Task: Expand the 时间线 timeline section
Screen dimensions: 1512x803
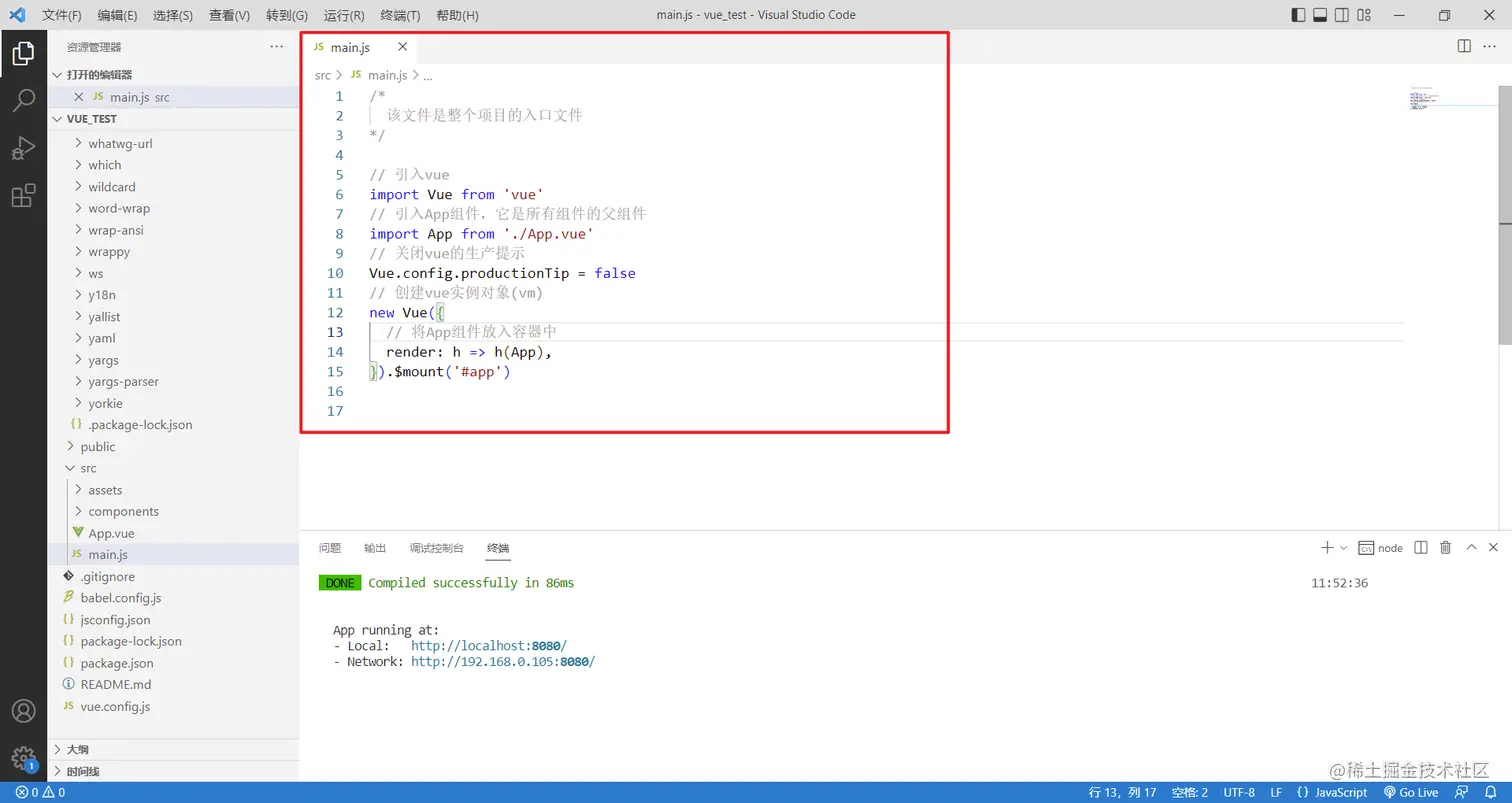Action: coord(174,771)
